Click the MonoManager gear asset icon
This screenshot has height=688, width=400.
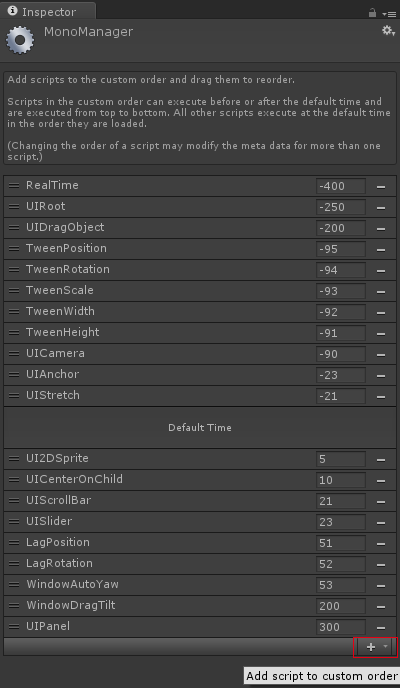pyautogui.click(x=20, y=40)
